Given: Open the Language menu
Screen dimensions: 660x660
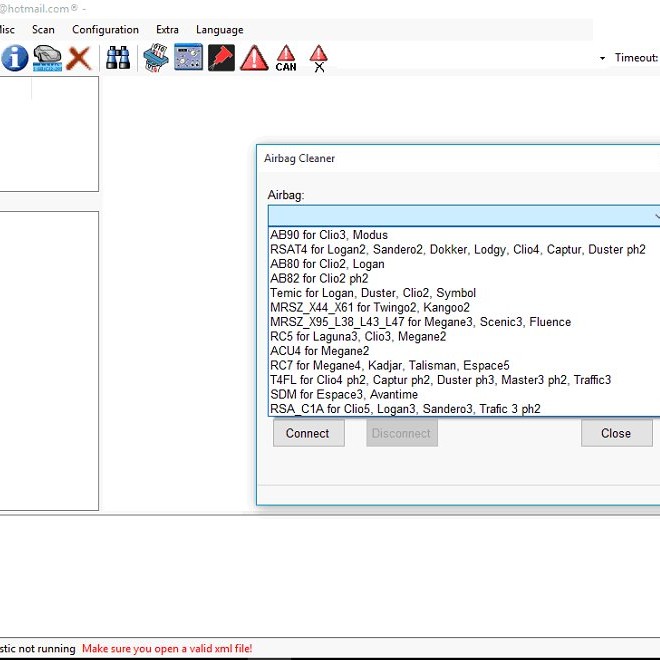Looking at the screenshot, I should (220, 30).
